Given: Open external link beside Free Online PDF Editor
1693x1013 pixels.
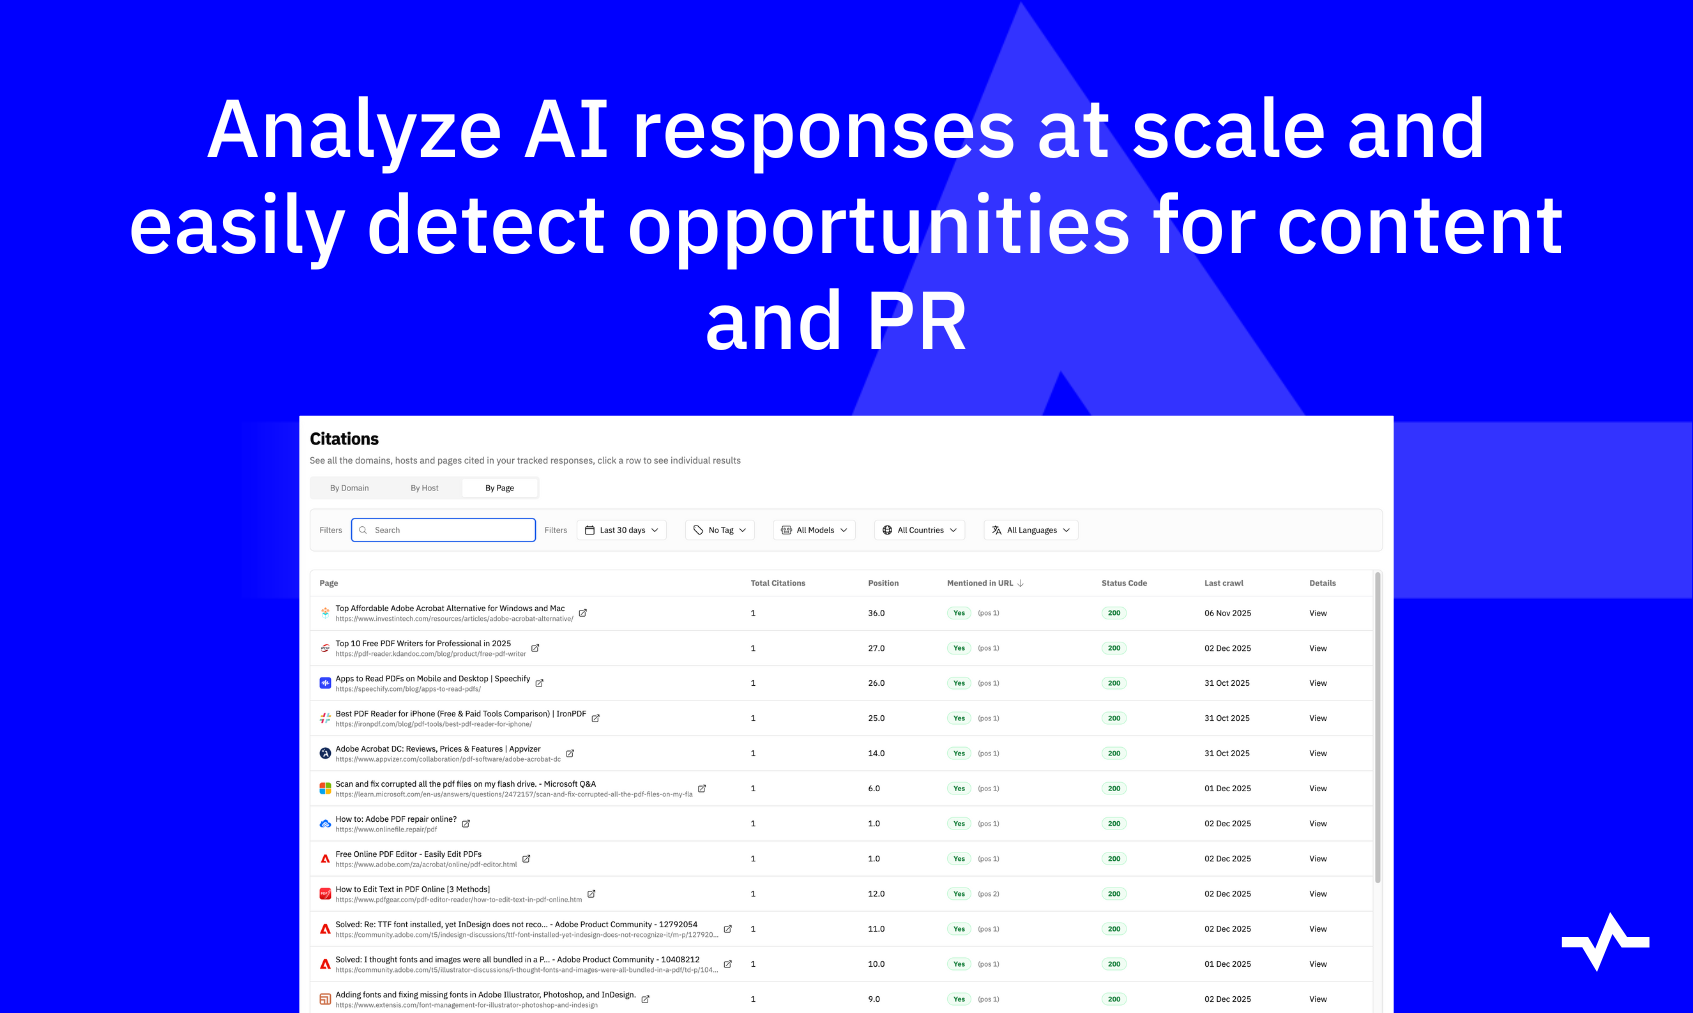Looking at the screenshot, I should click(x=526, y=859).
